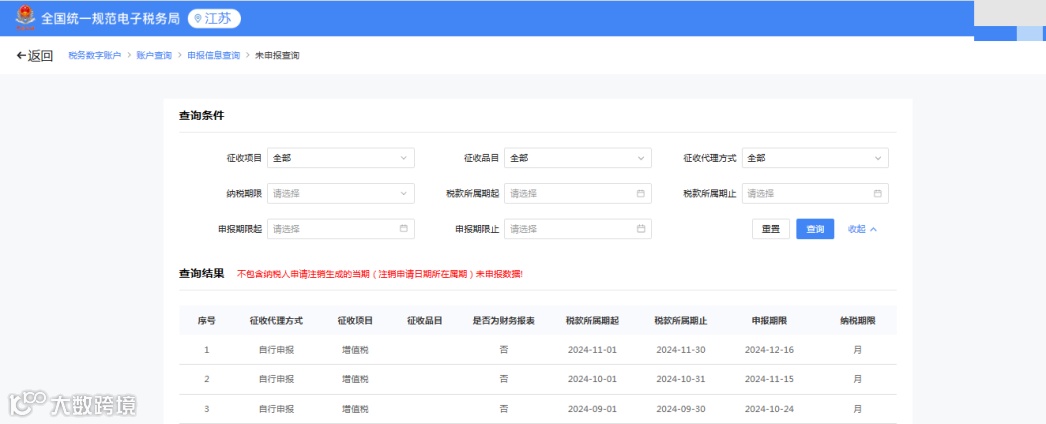Click the 查询条件 section heading

pyautogui.click(x=201, y=115)
